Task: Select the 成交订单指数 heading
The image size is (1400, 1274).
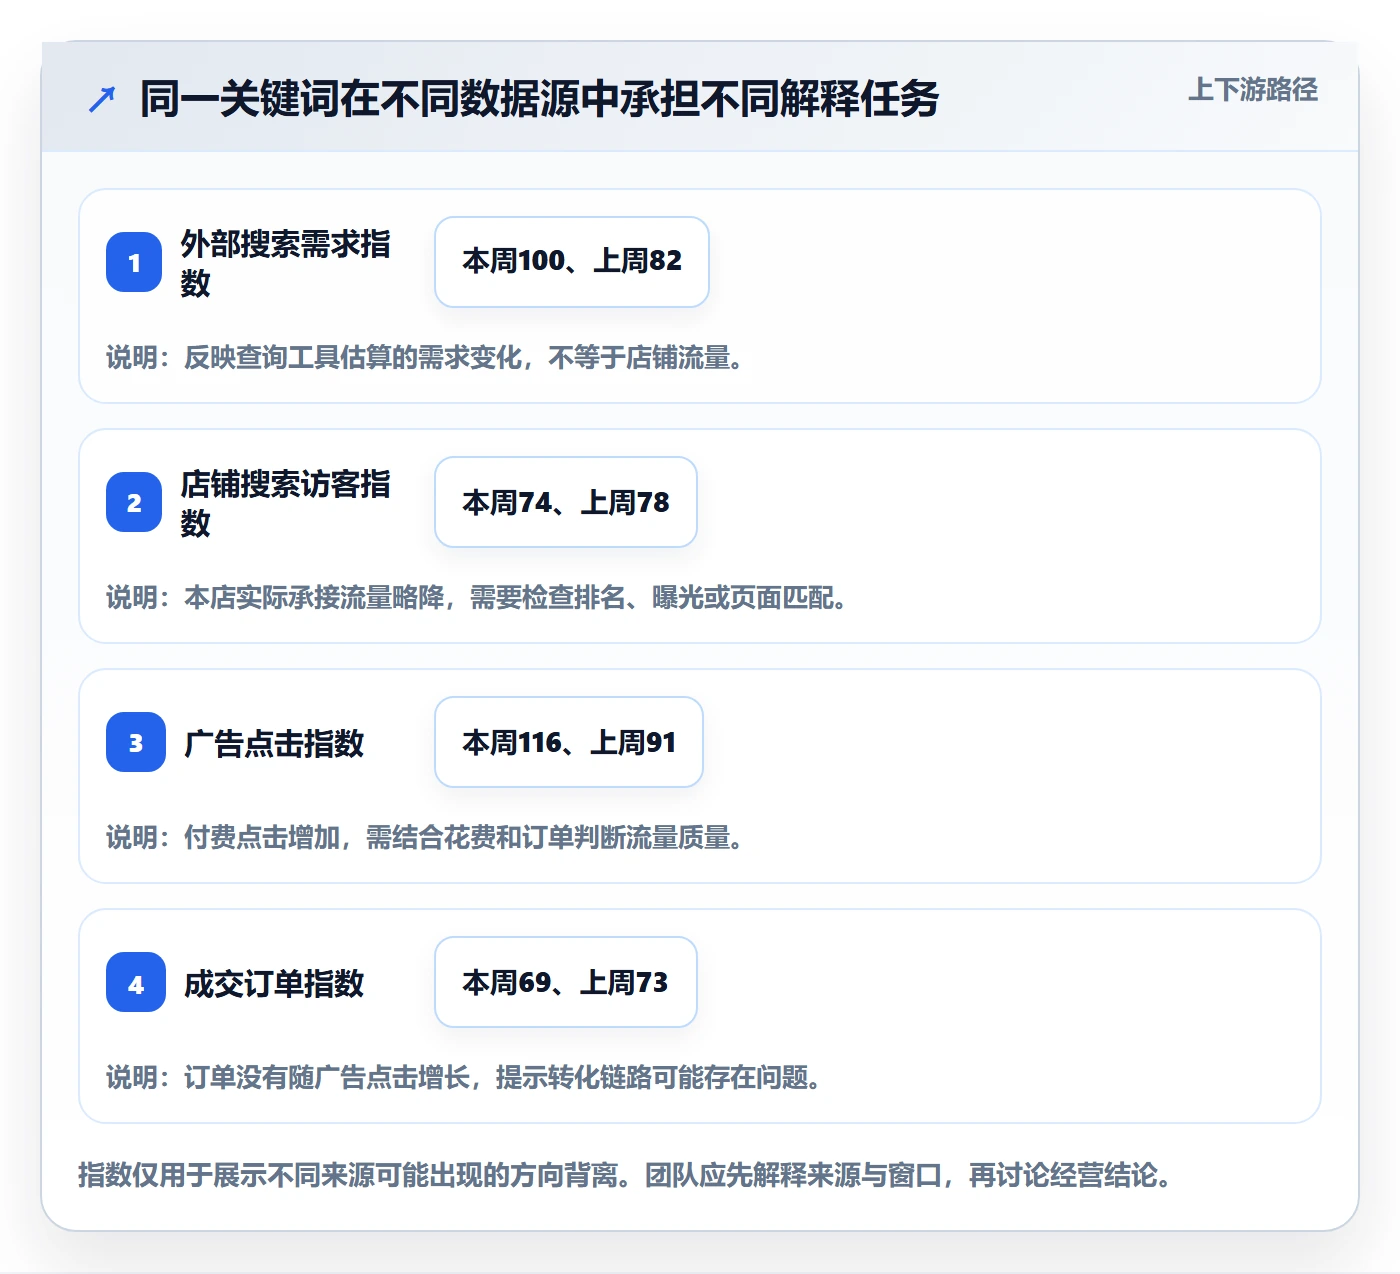Action: (274, 983)
